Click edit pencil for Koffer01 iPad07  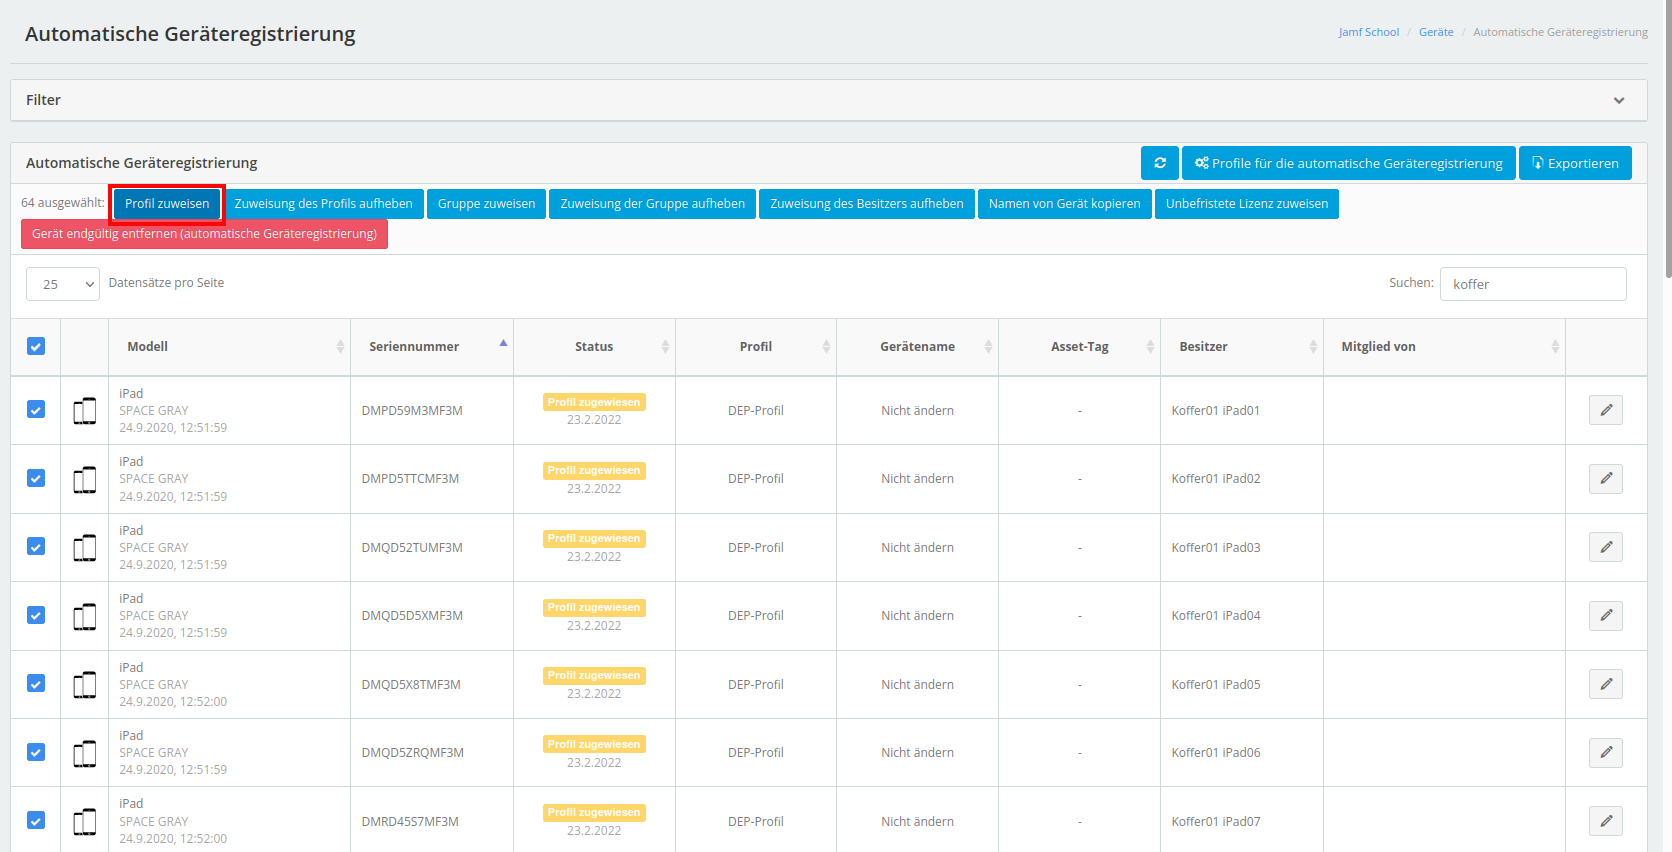1605,821
